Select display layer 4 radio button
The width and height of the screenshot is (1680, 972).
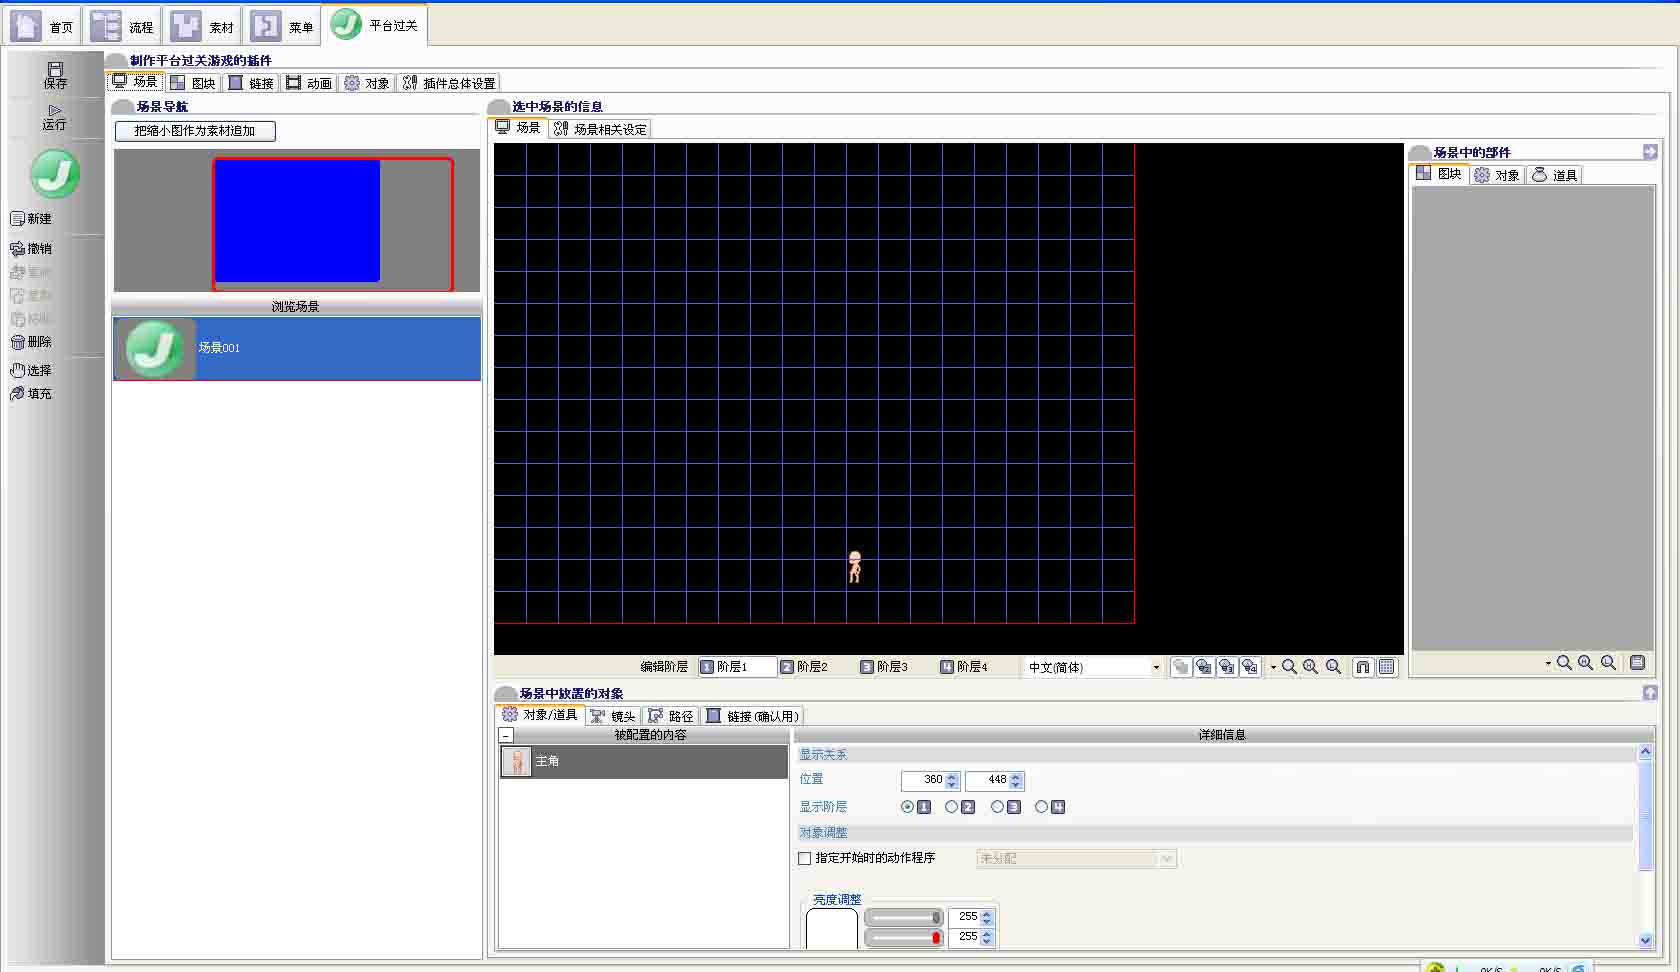click(x=1041, y=807)
